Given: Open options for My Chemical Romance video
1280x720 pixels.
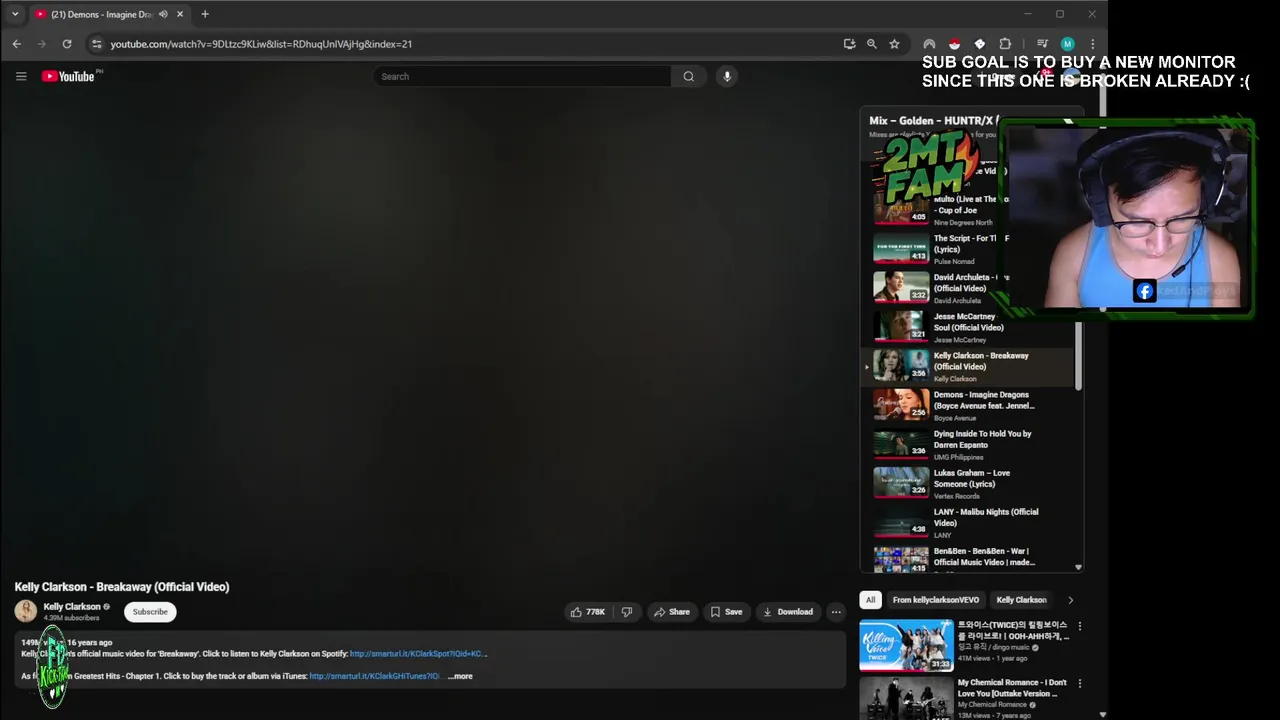Looking at the screenshot, I should pyautogui.click(x=1079, y=684).
